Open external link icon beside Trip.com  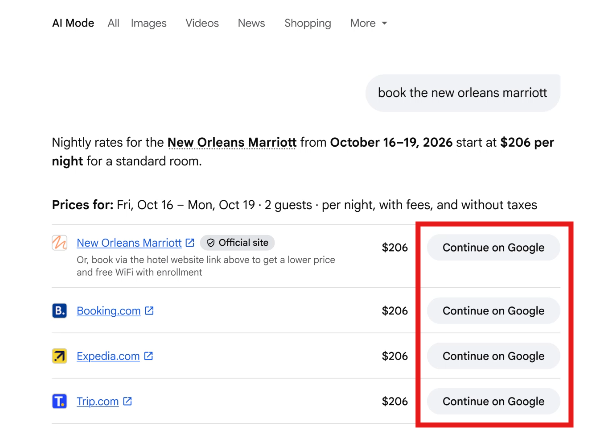click(127, 401)
